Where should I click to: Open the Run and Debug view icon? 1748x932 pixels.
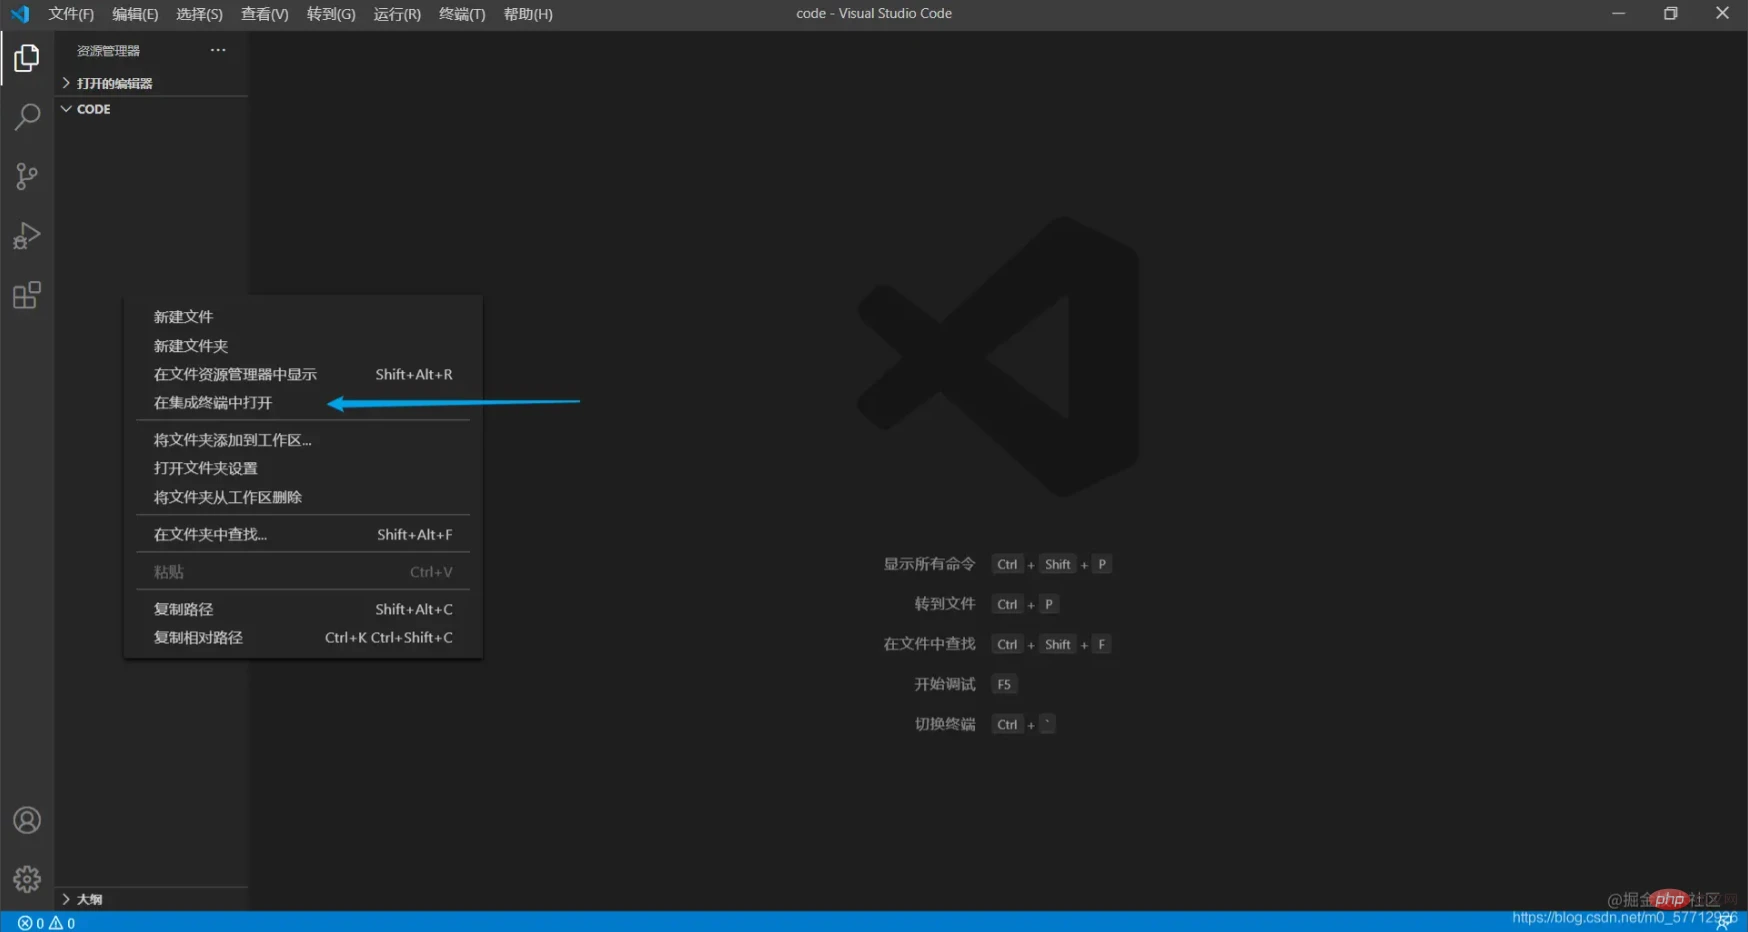tap(27, 236)
